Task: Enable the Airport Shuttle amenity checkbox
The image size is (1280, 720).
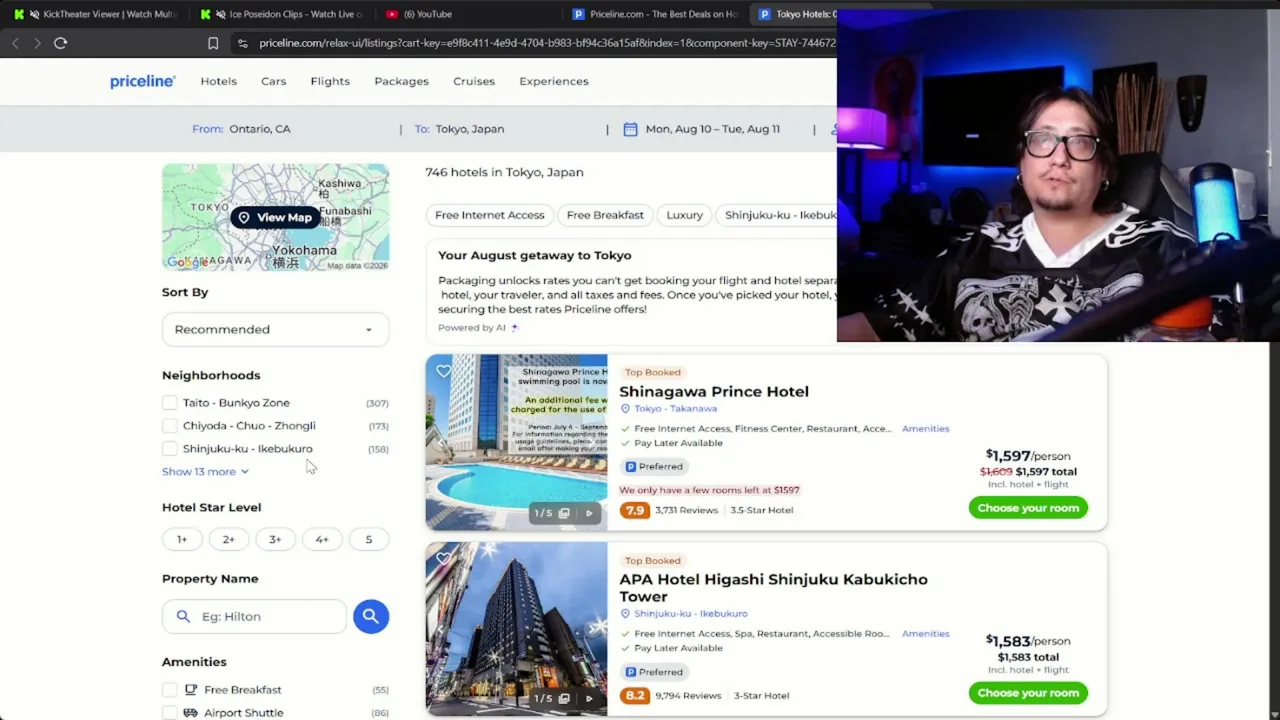Action: pos(170,713)
